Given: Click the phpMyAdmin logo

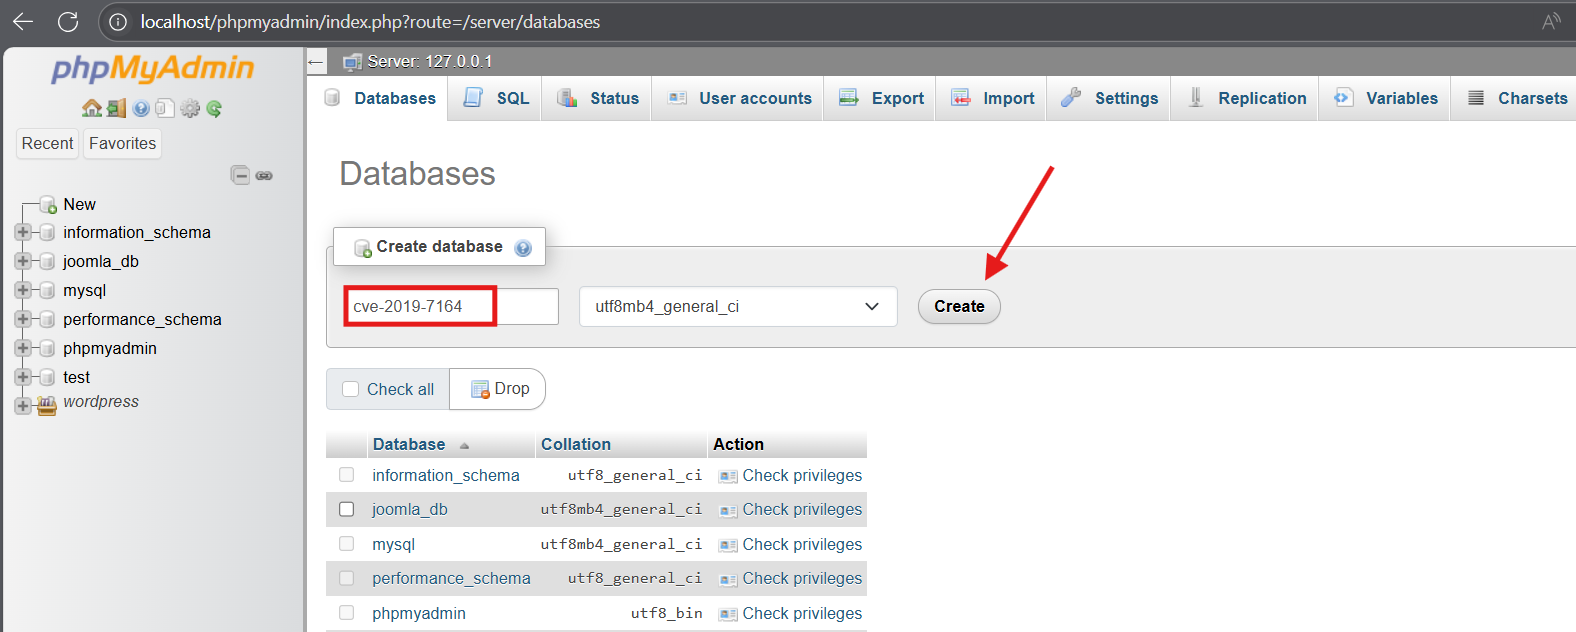Looking at the screenshot, I should click(152, 69).
